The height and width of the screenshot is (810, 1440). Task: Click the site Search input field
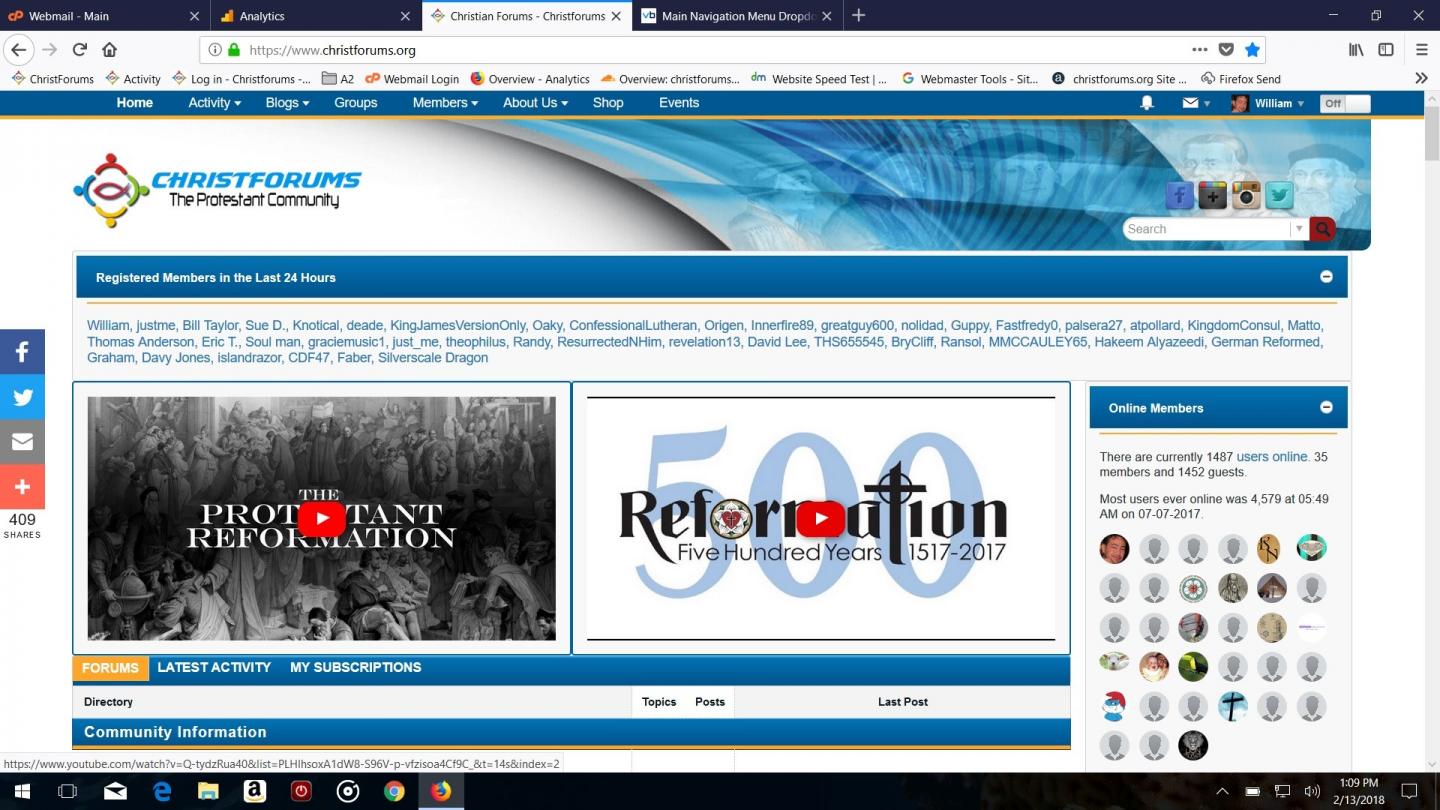pos(1207,229)
